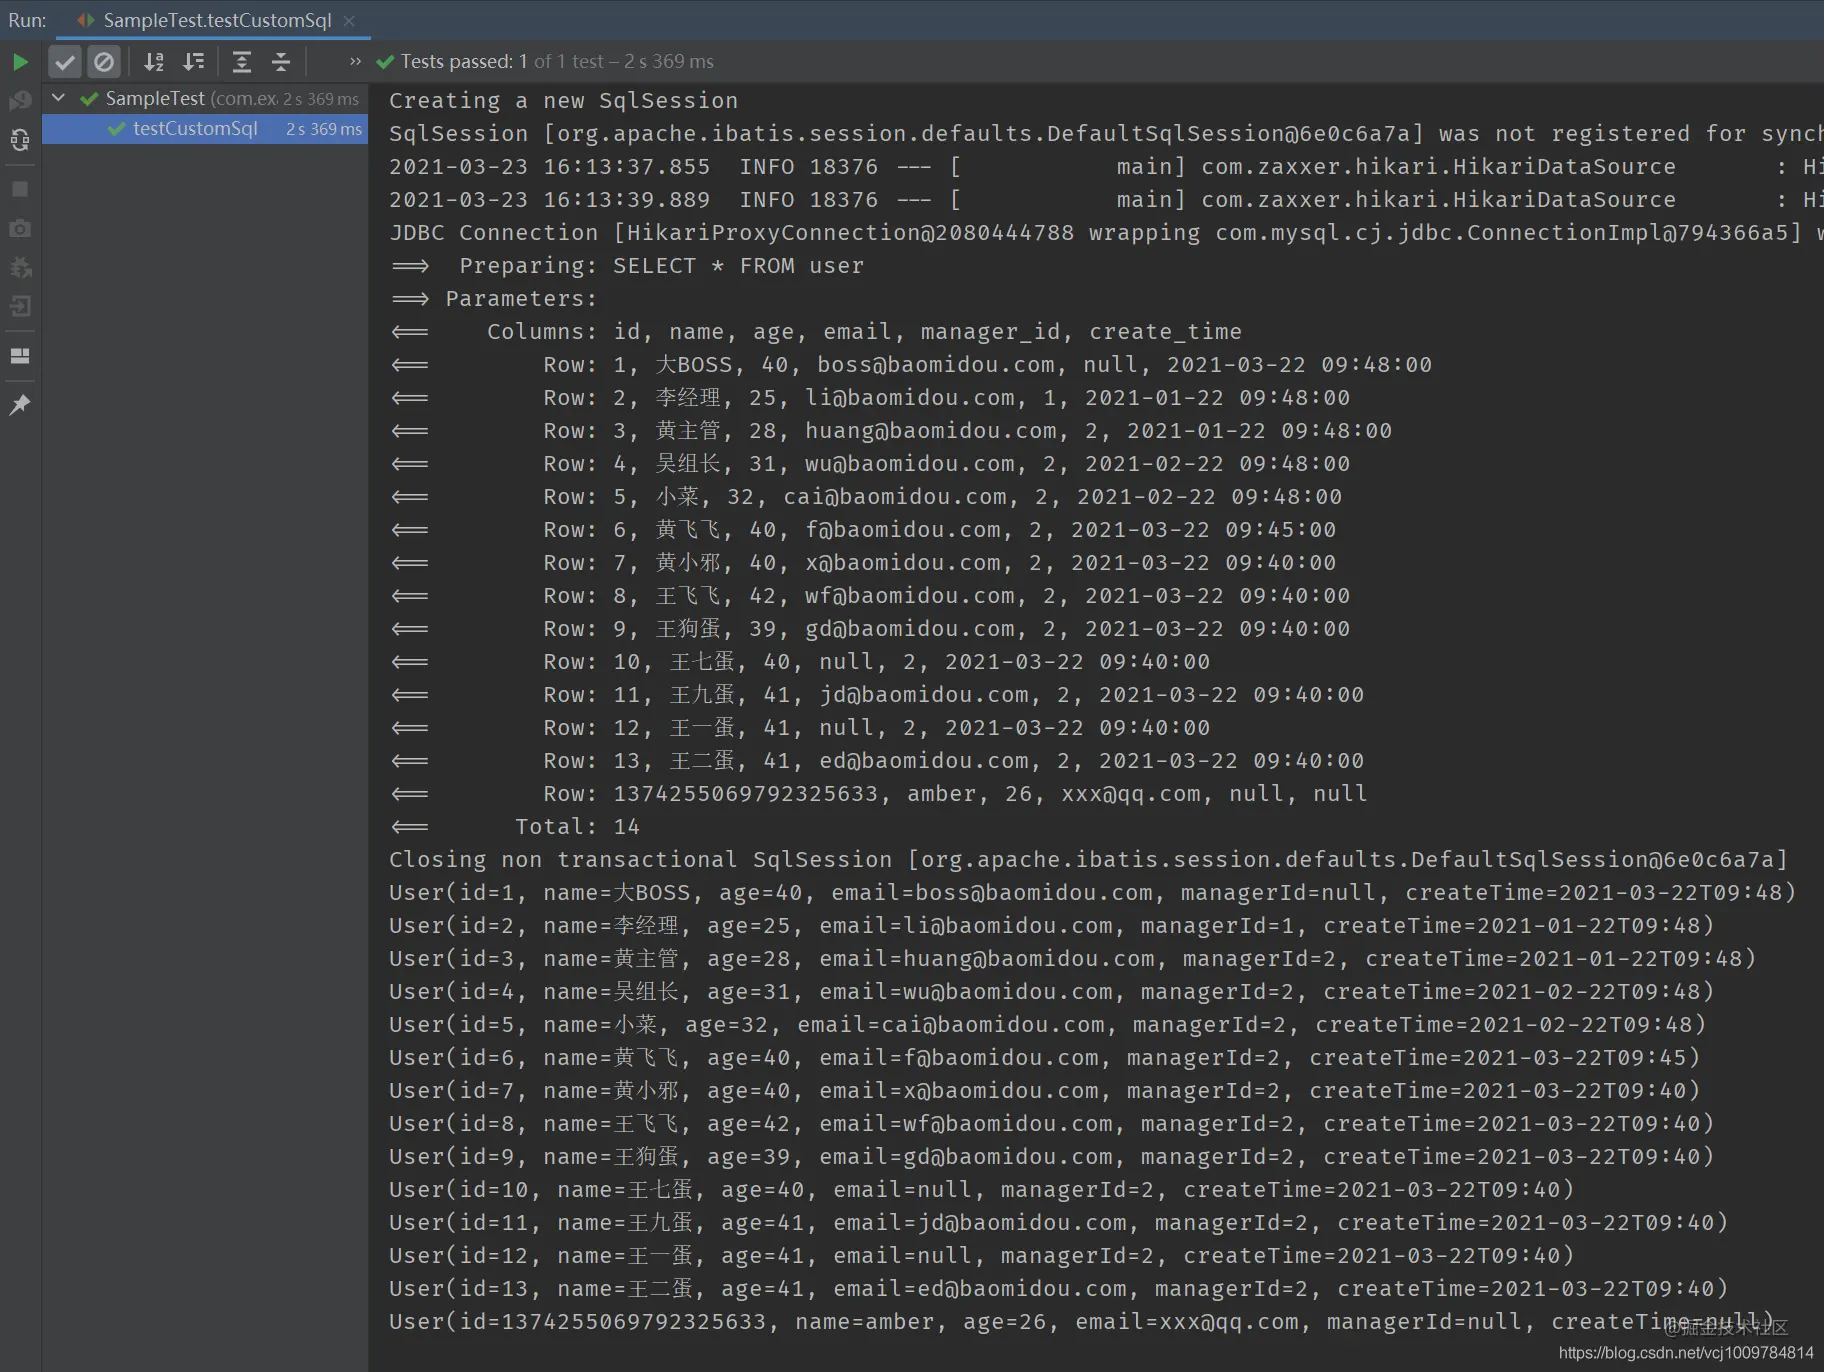Collapse the SampleTest tree node
This screenshot has height=1372, width=1824.
[58, 98]
